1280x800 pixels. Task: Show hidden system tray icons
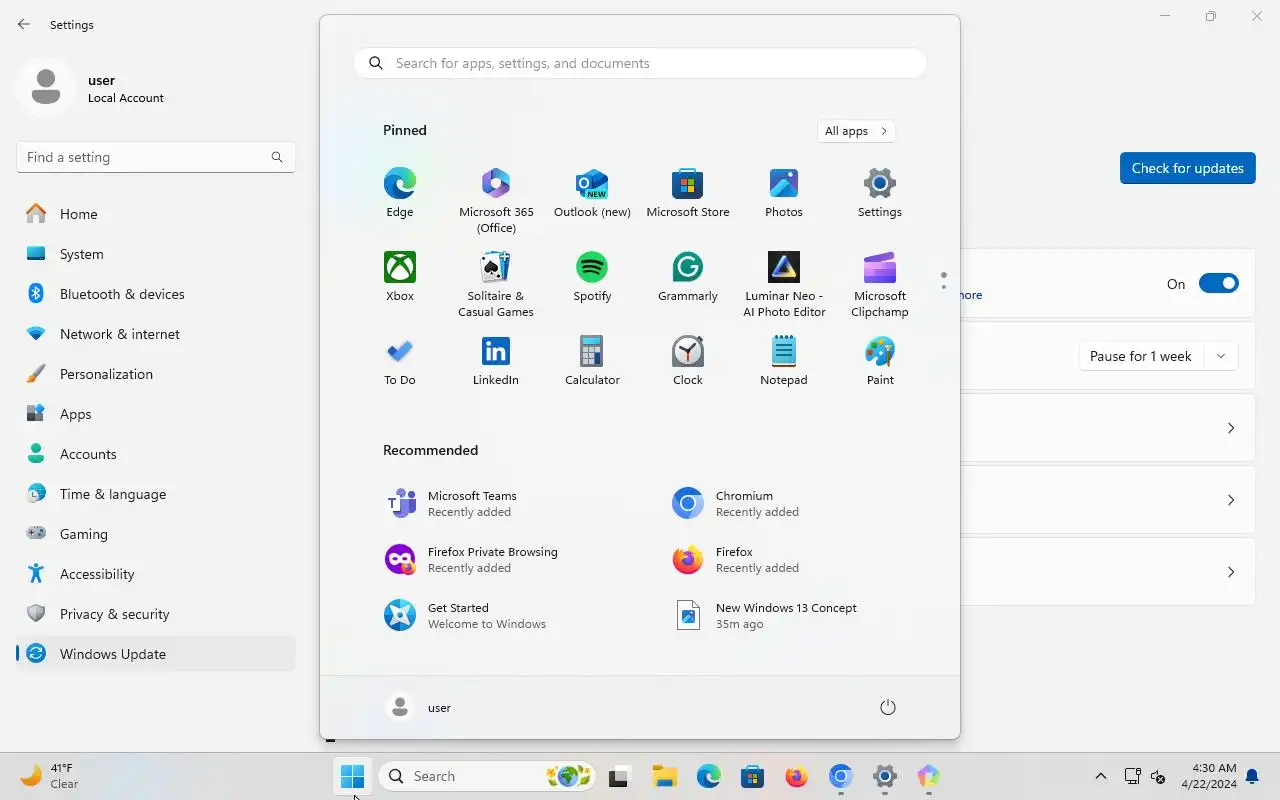click(1101, 776)
